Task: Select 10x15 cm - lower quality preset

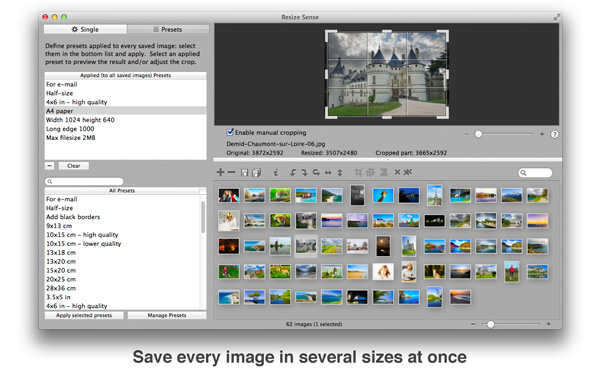Action: [122, 244]
